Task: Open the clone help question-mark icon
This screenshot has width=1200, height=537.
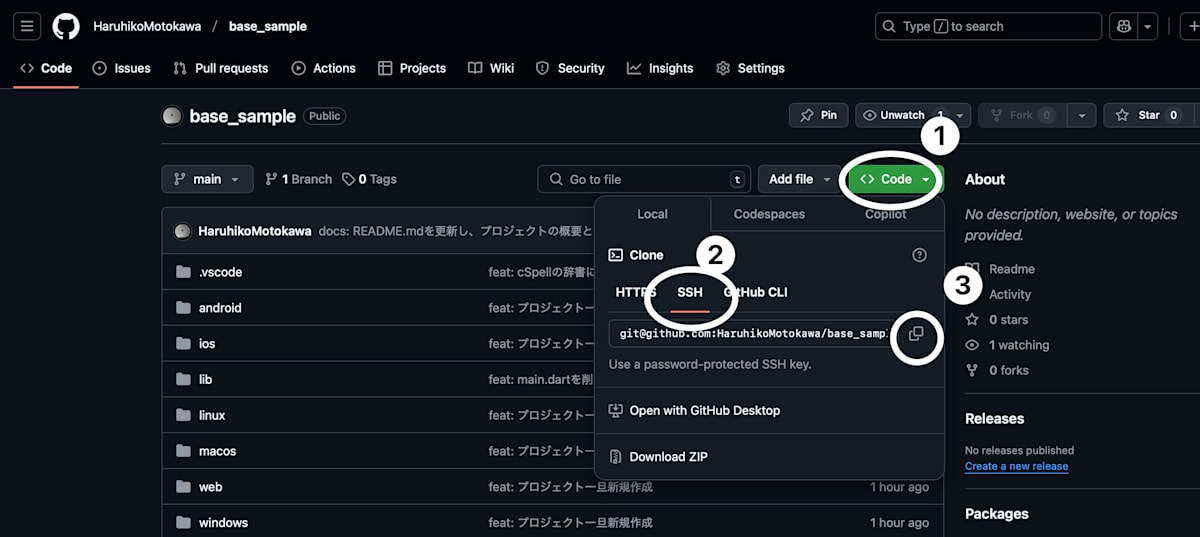Action: (x=920, y=255)
